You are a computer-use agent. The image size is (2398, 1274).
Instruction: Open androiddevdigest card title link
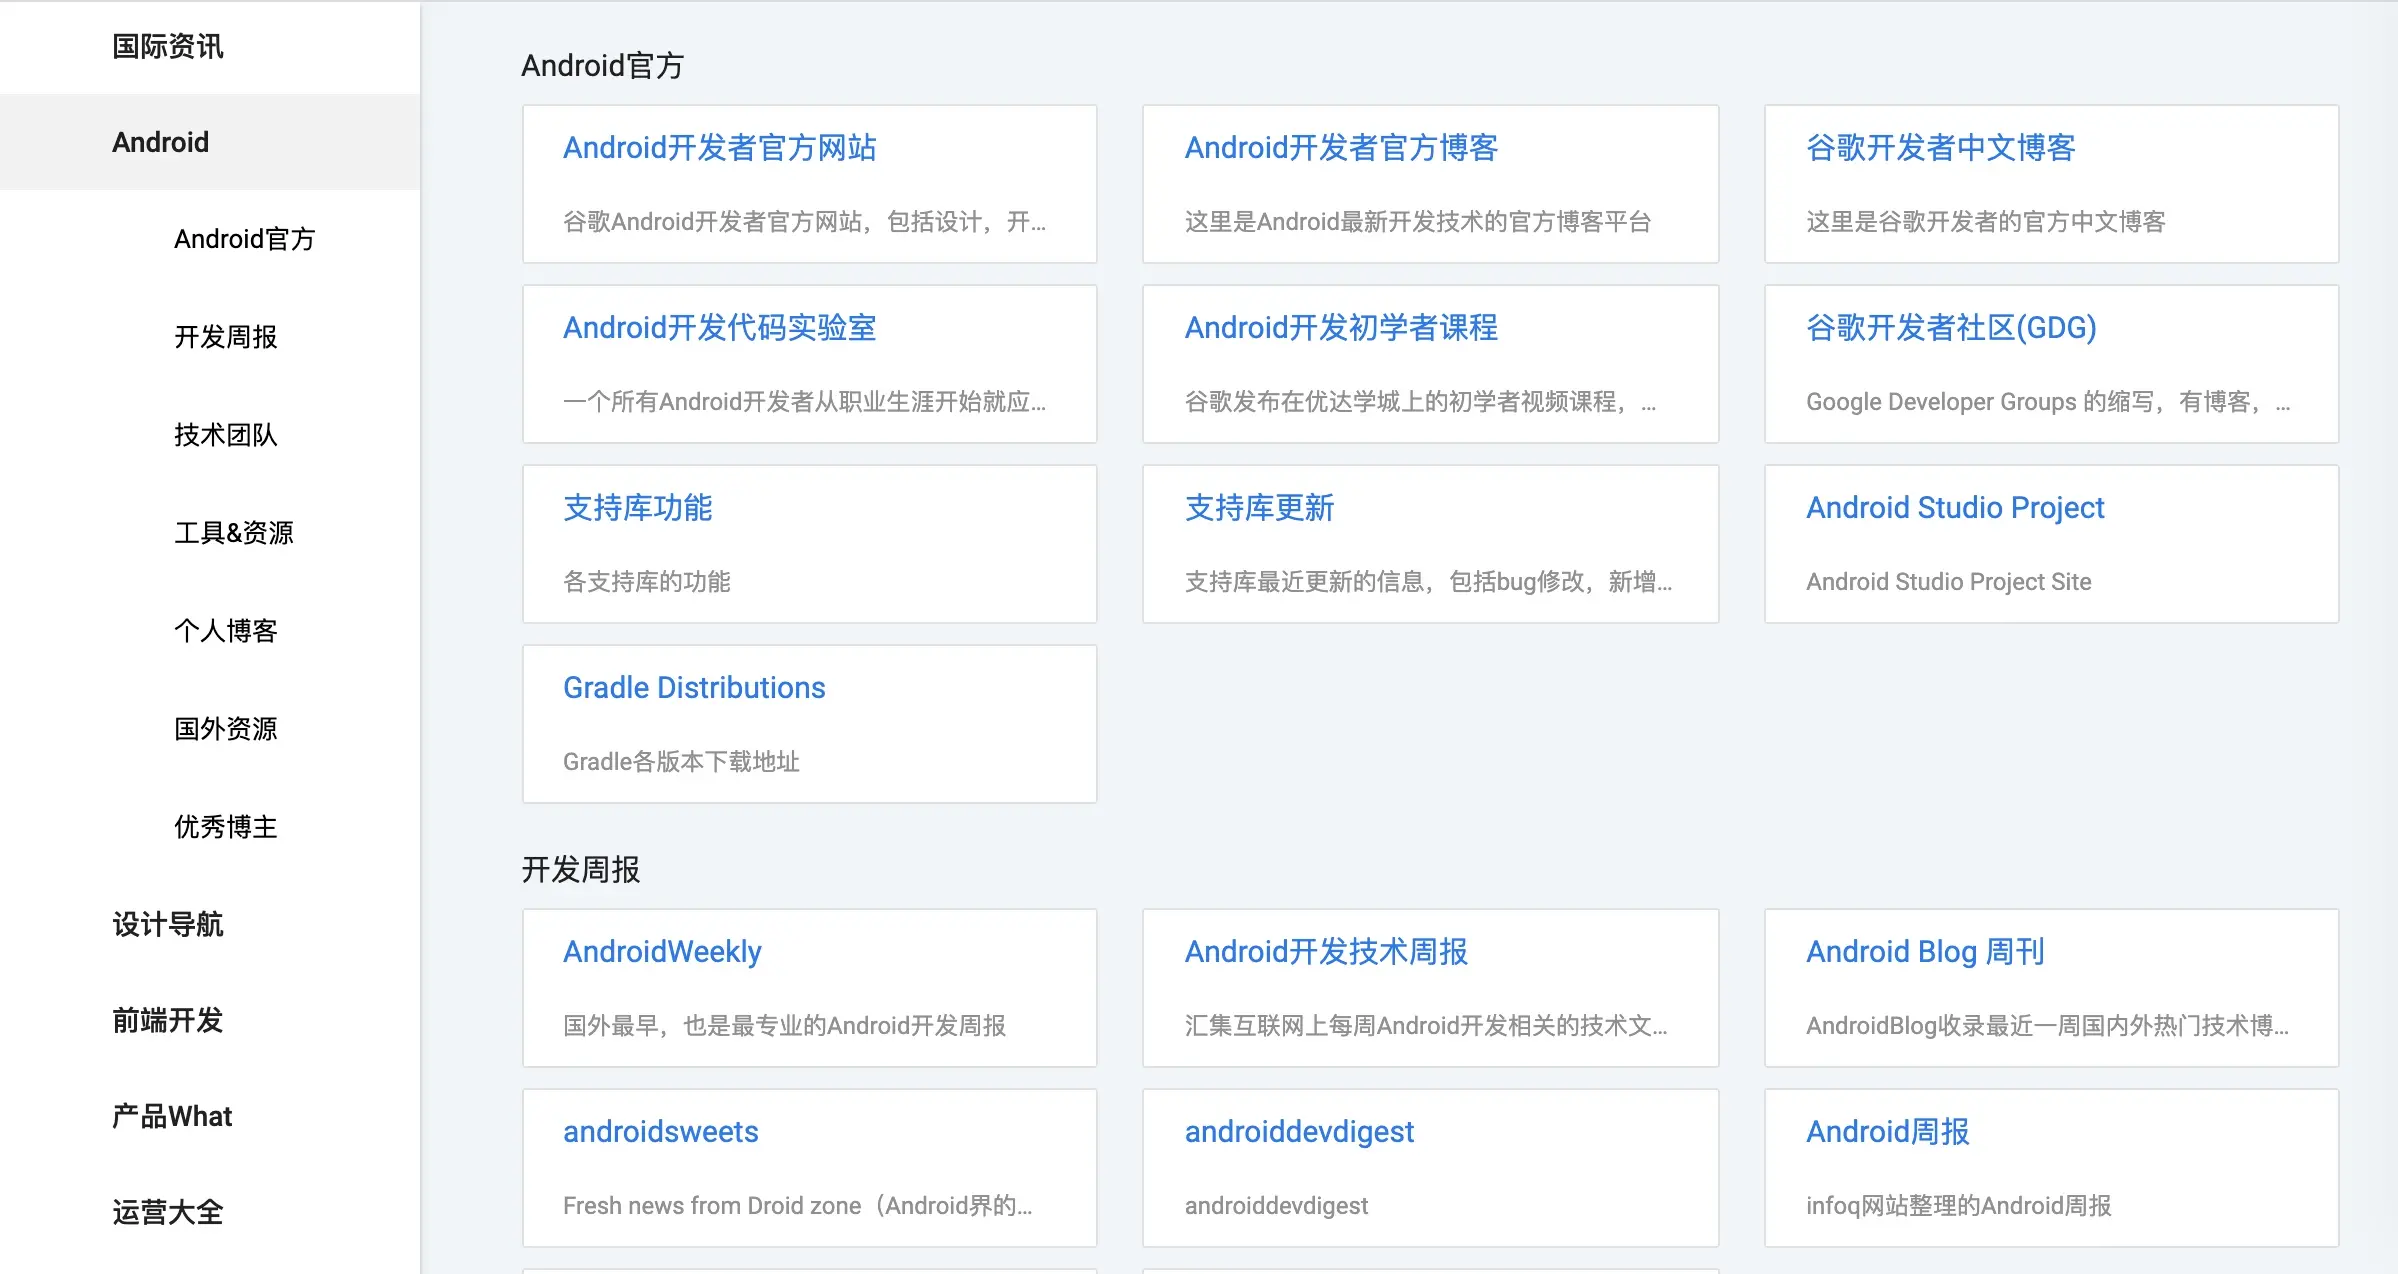(1299, 1132)
